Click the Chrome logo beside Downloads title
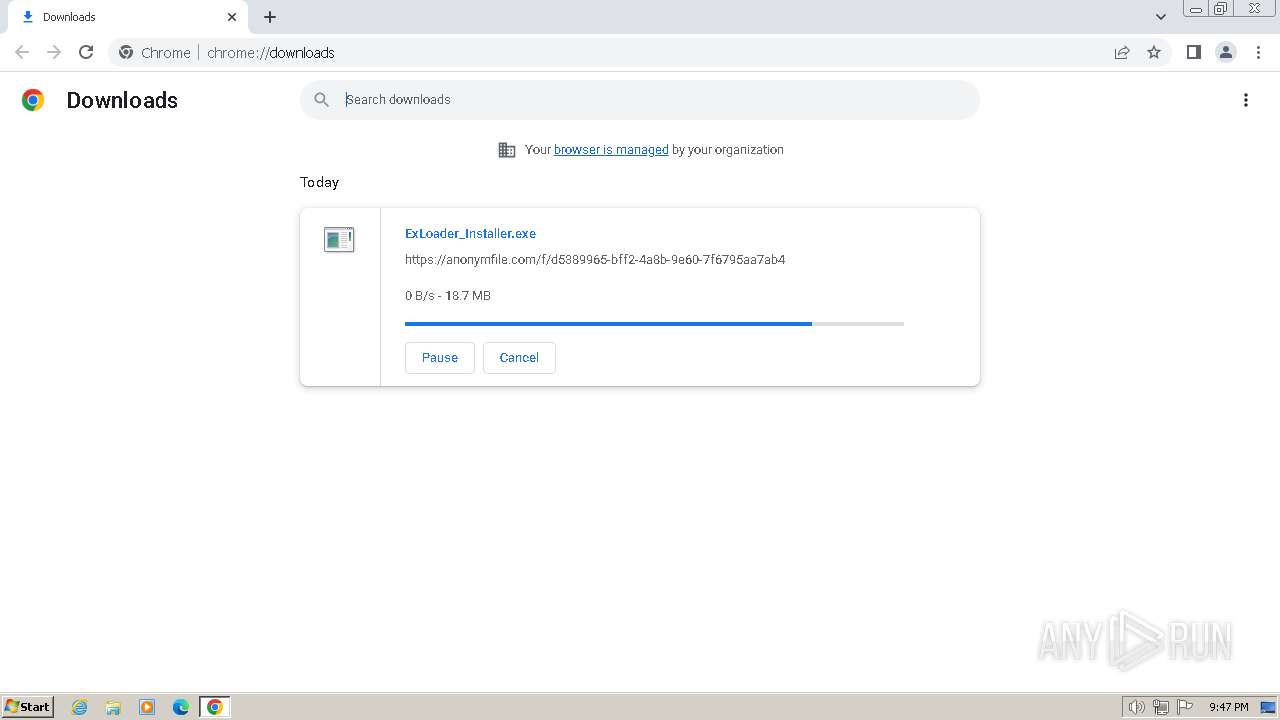 click(x=33, y=100)
